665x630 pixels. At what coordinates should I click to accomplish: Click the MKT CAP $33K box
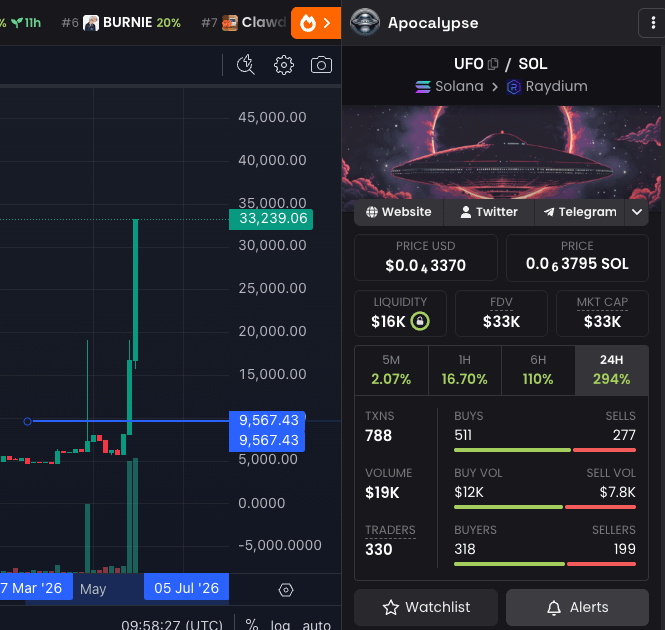[602, 314]
